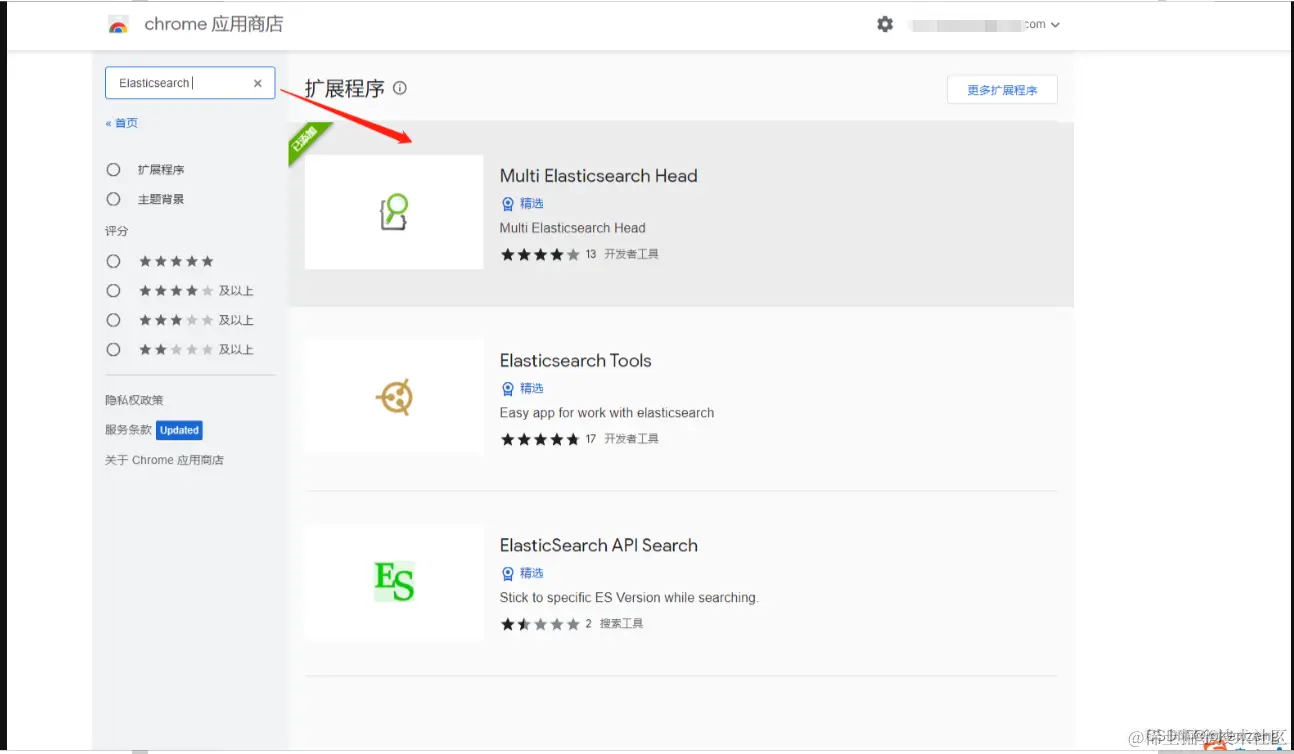Click featured badge icon under ElasticSearch API Search
This screenshot has width=1294, height=754.
508,574
